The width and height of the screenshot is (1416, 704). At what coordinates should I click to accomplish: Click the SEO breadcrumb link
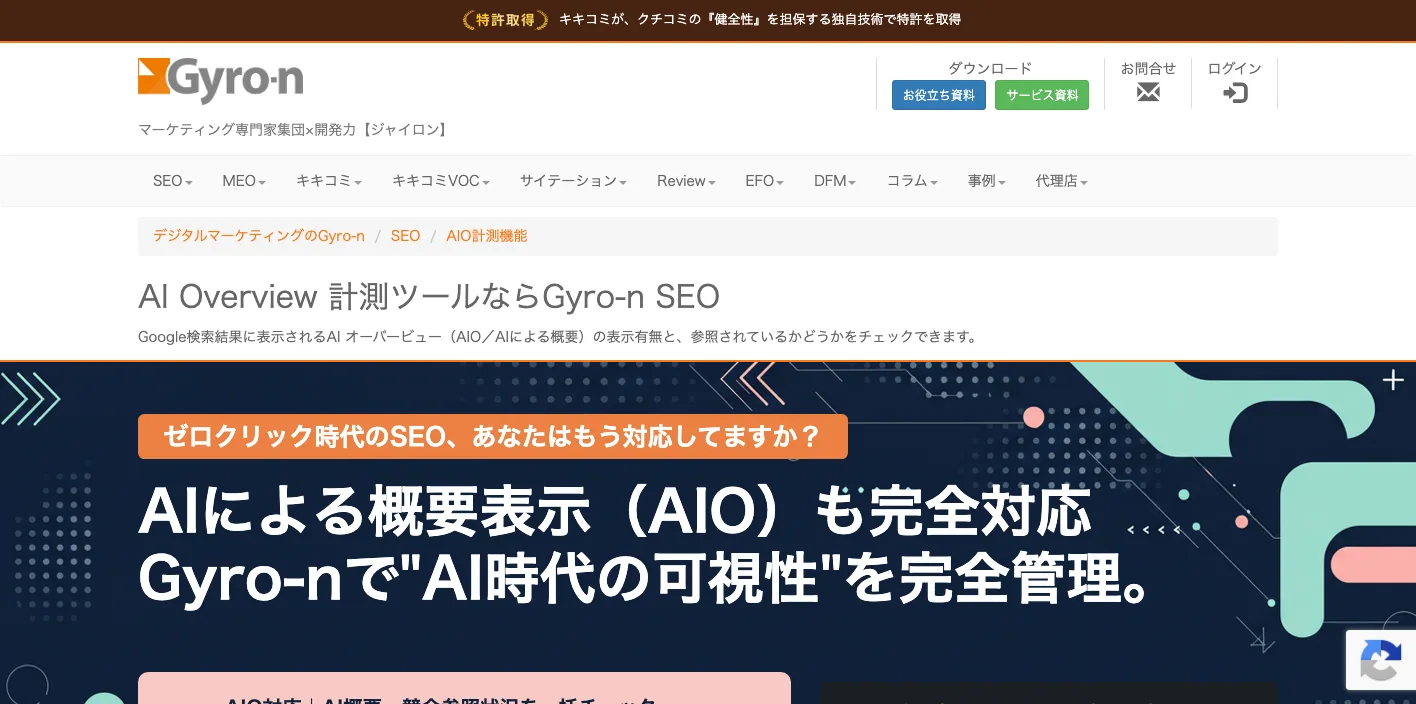[x=405, y=236]
